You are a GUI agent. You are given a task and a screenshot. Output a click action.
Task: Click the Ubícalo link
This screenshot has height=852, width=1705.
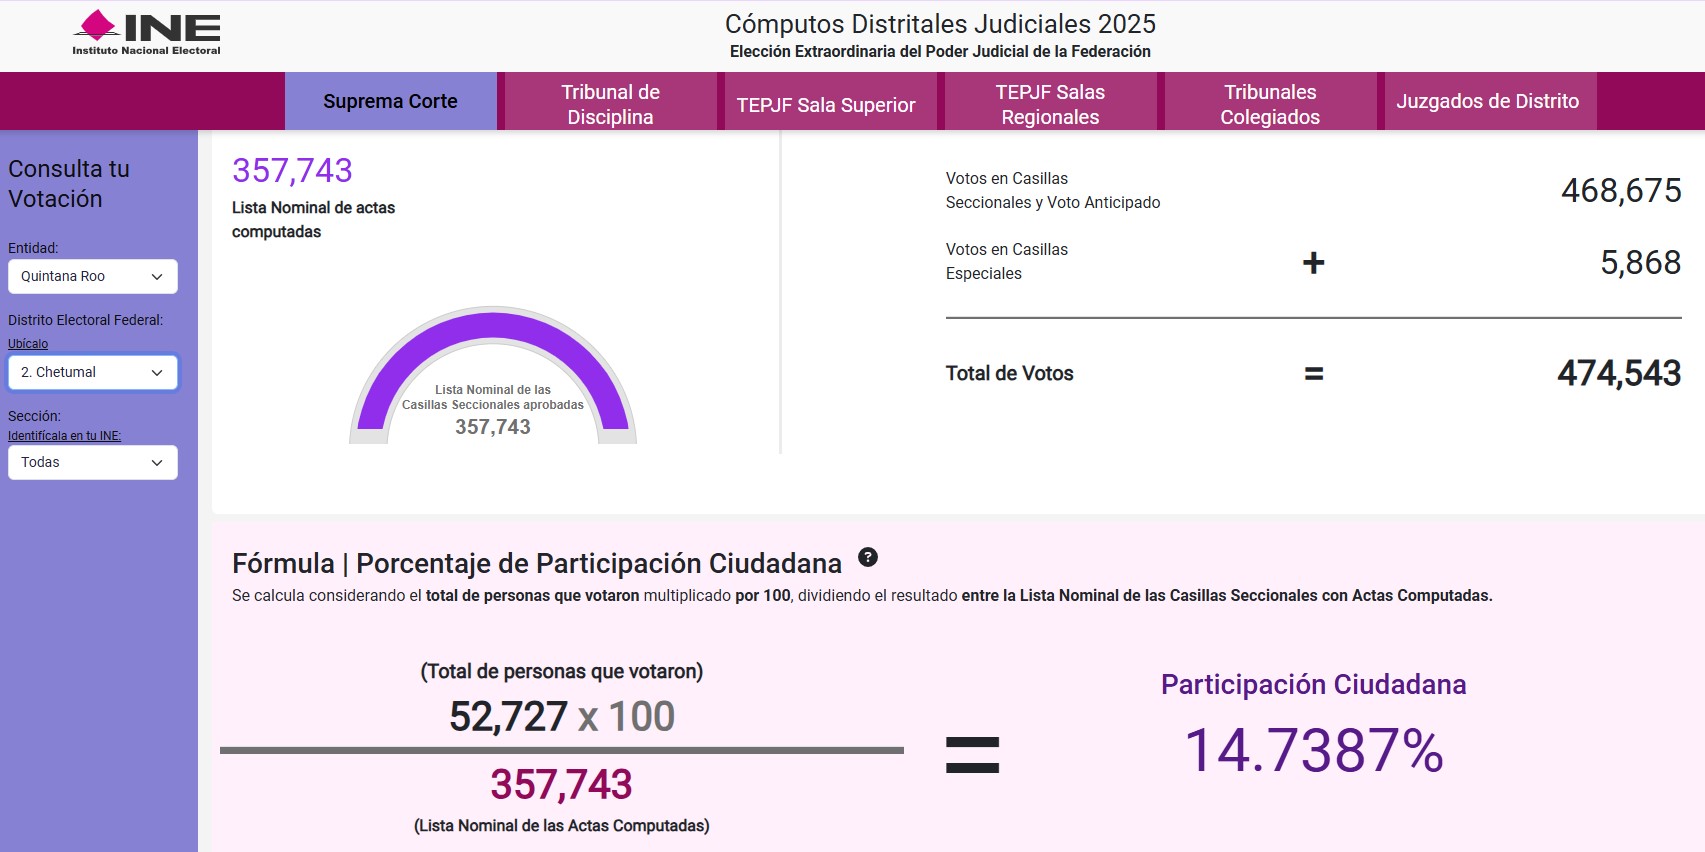(28, 344)
